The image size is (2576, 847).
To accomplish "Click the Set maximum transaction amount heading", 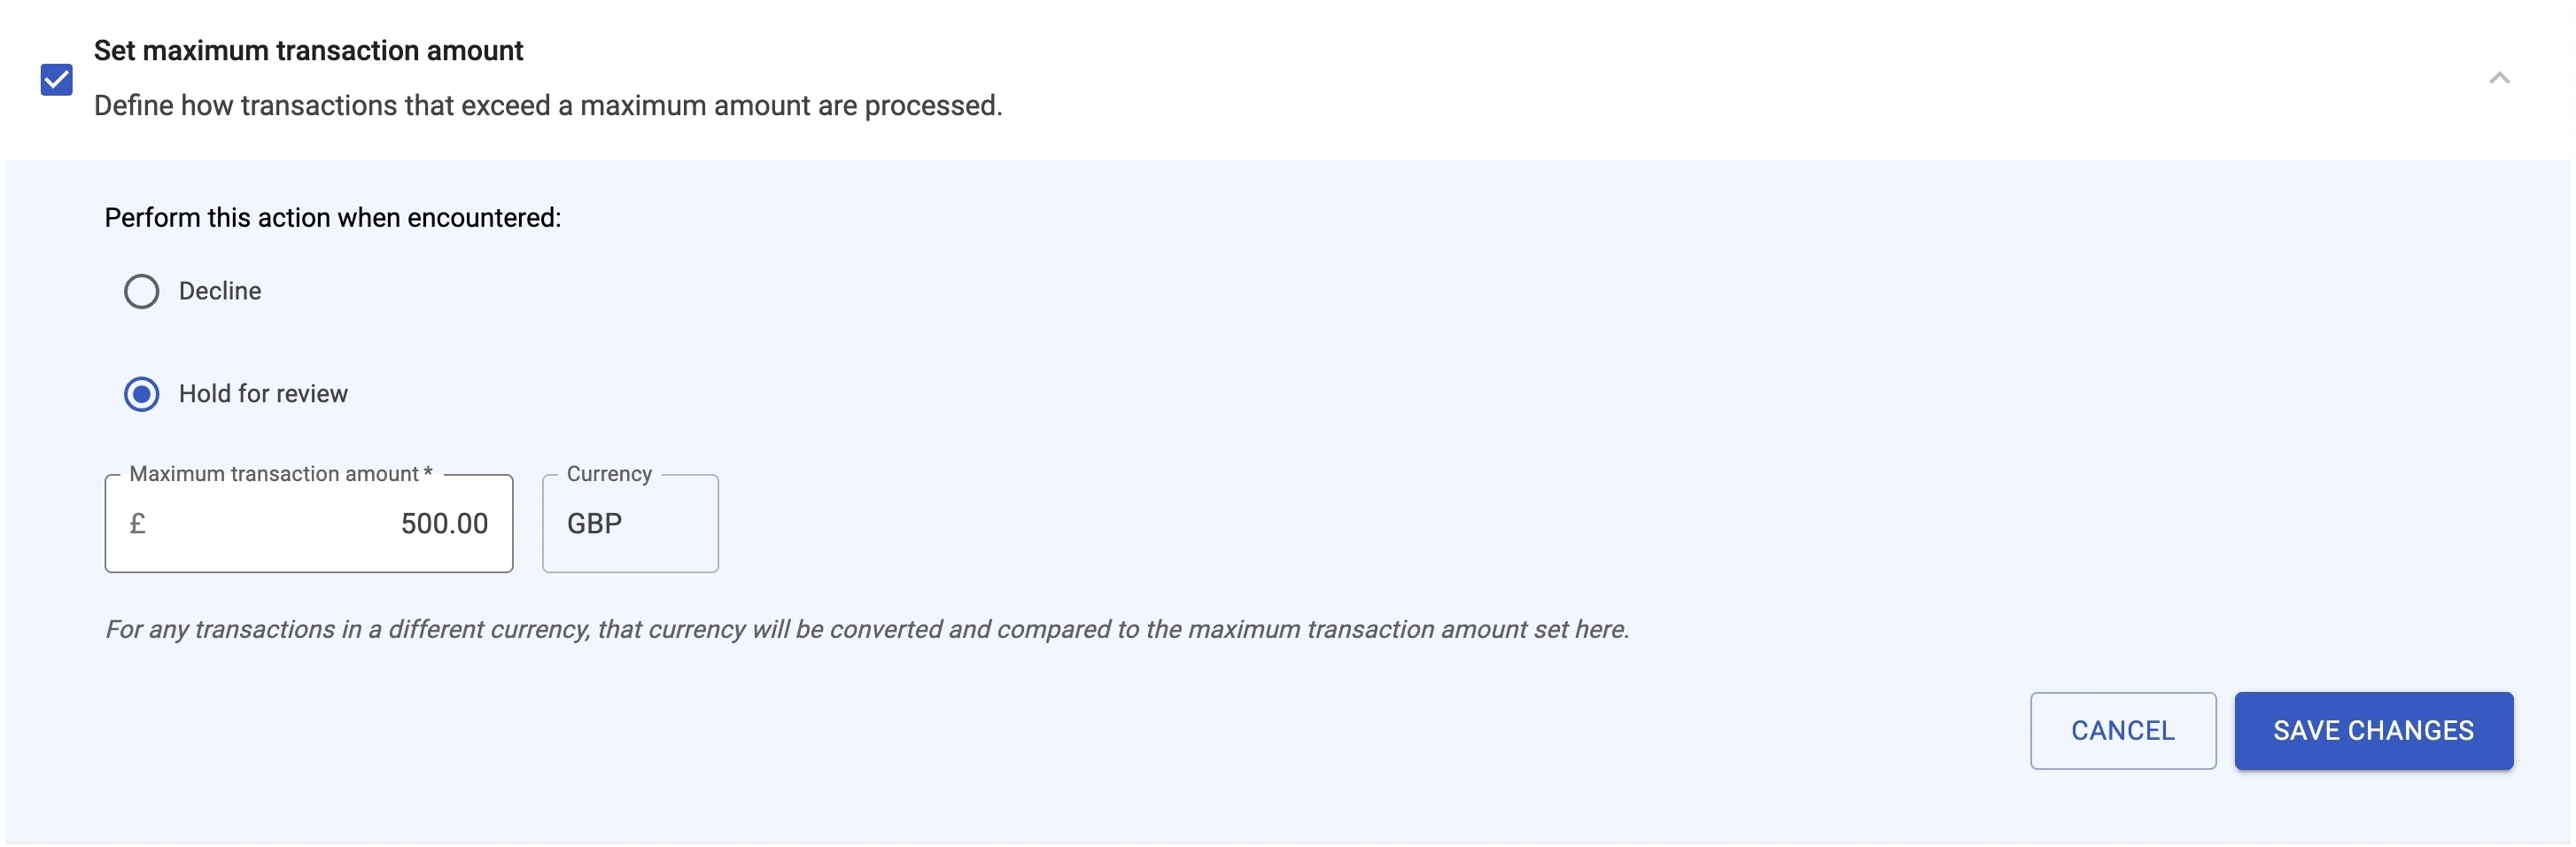I will pyautogui.click(x=308, y=51).
